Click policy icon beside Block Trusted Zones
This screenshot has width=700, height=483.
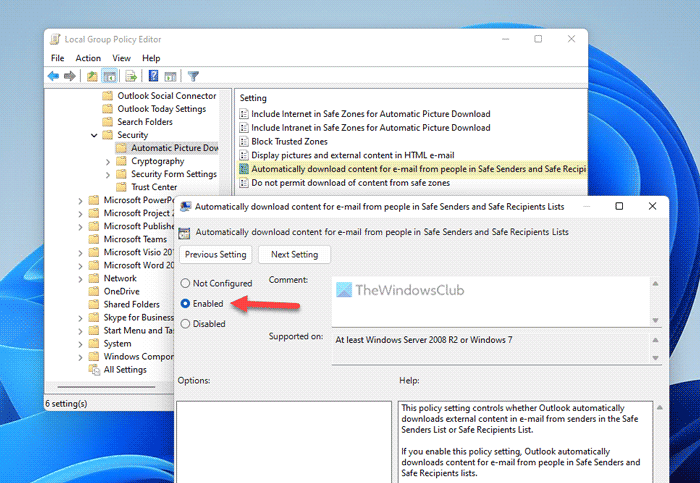(244, 142)
